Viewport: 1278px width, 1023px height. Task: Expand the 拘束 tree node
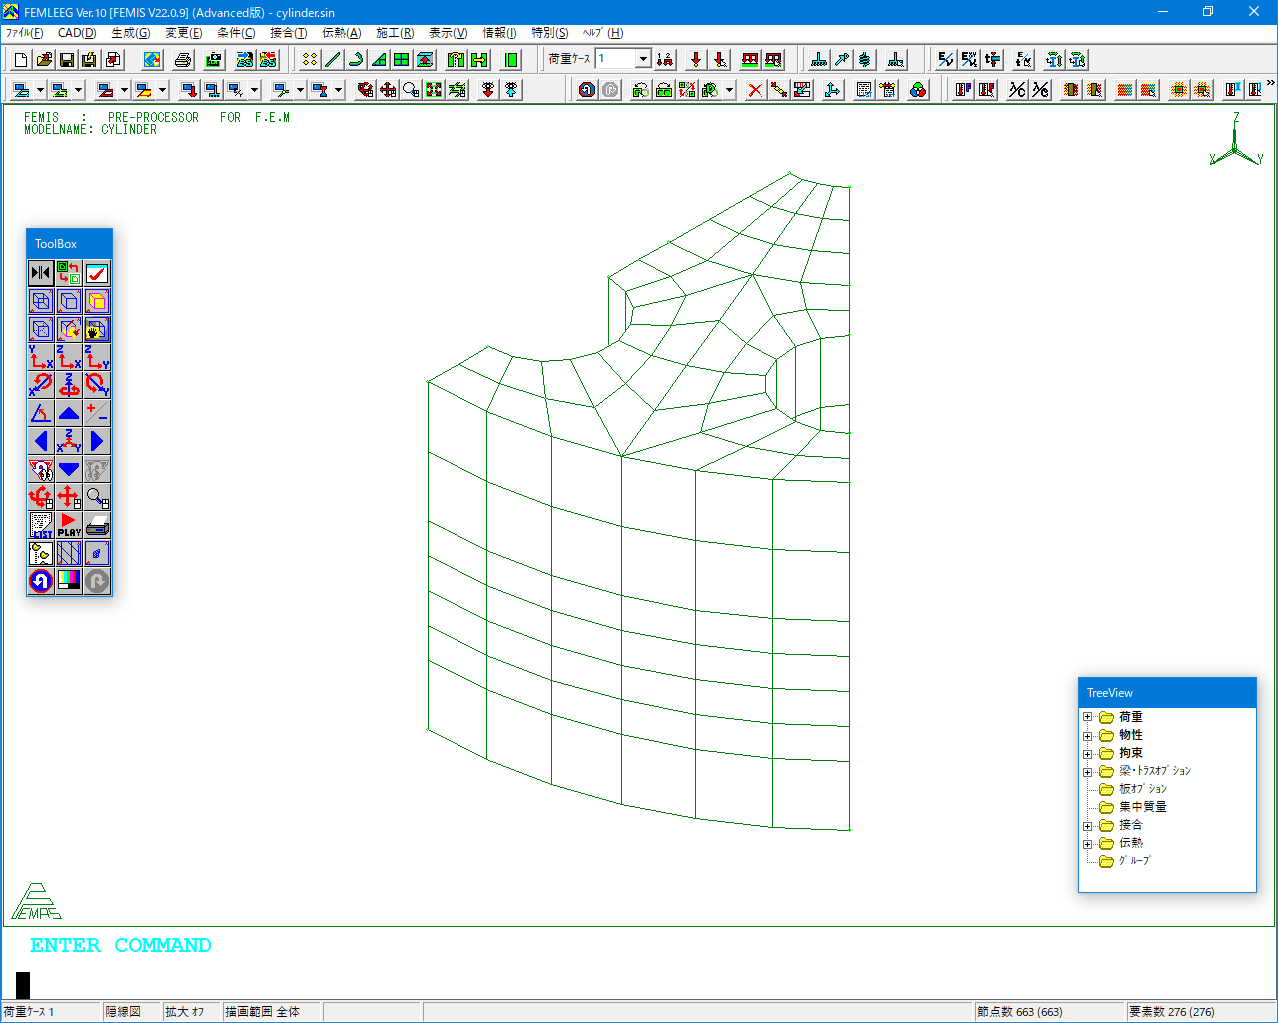[1088, 753]
